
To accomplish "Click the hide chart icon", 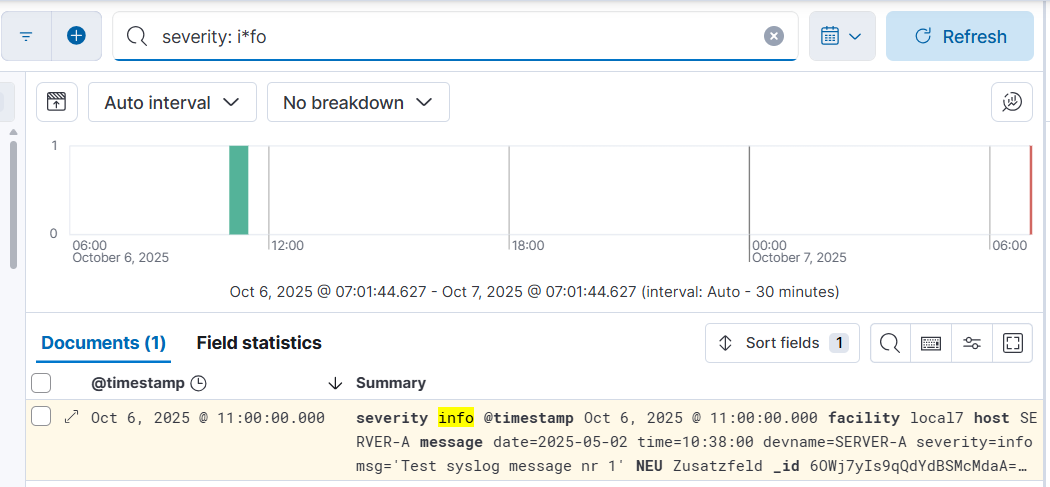I will tap(57, 102).
